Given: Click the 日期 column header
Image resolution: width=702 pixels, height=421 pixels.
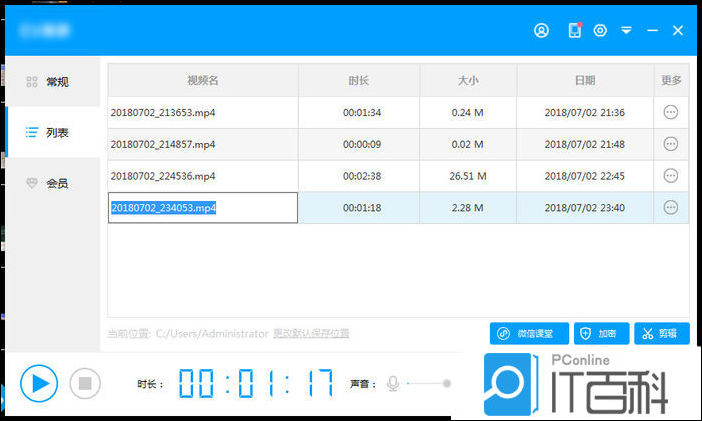Looking at the screenshot, I should coord(585,81).
